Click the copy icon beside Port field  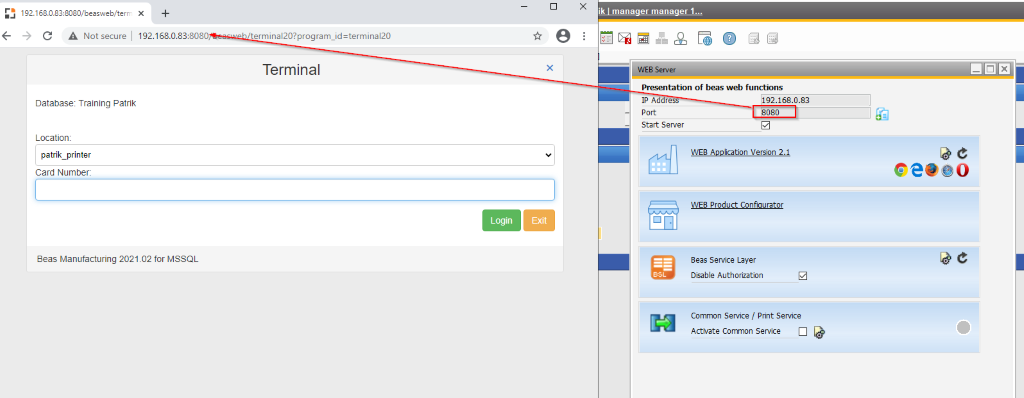[x=882, y=114]
